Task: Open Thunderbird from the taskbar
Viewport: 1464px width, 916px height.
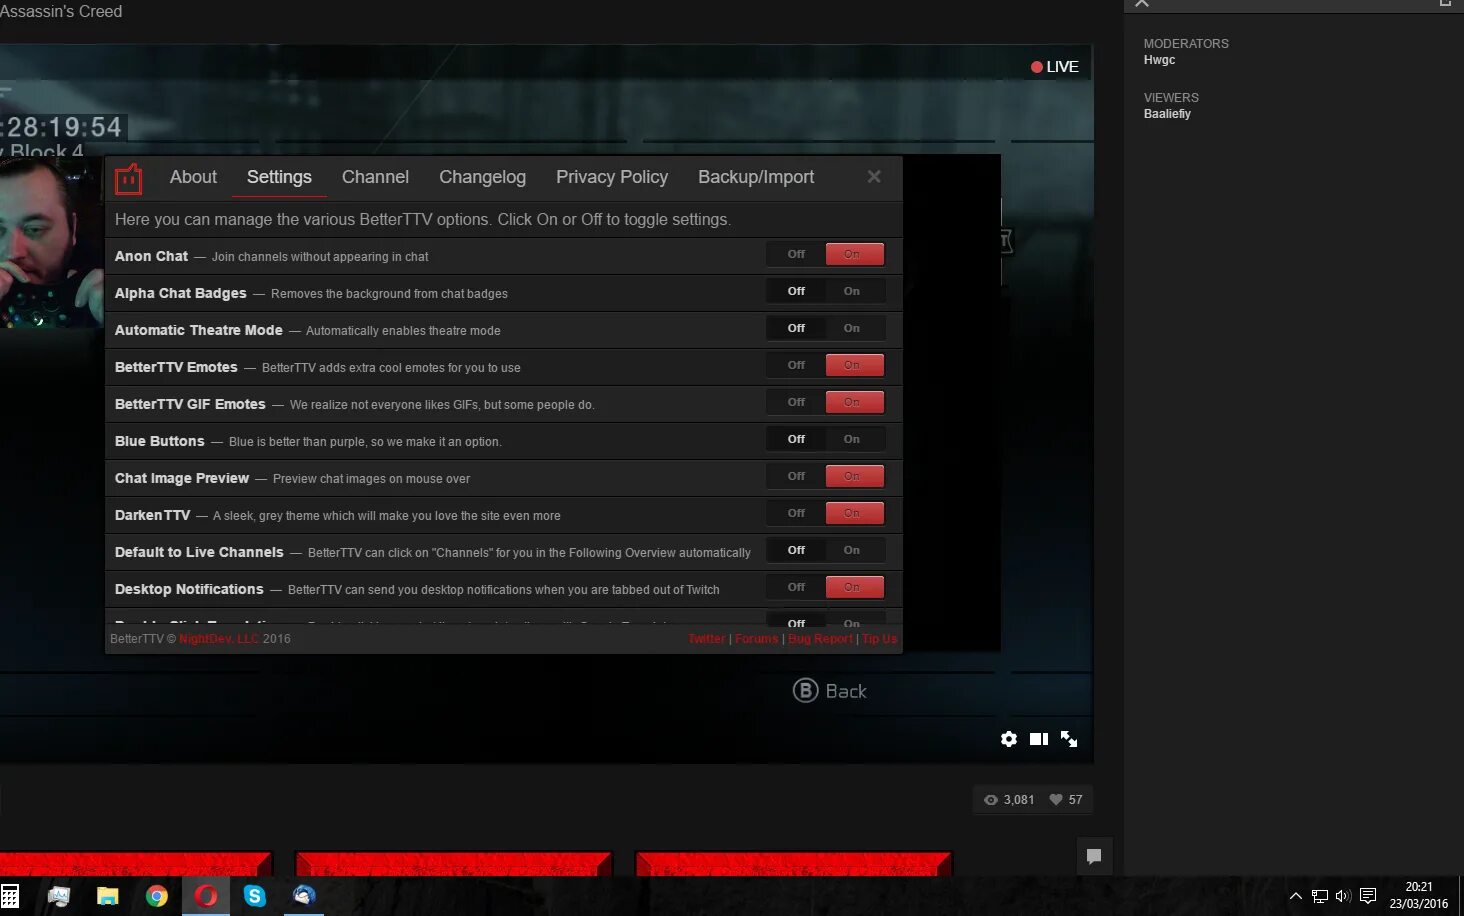Action: click(x=304, y=896)
